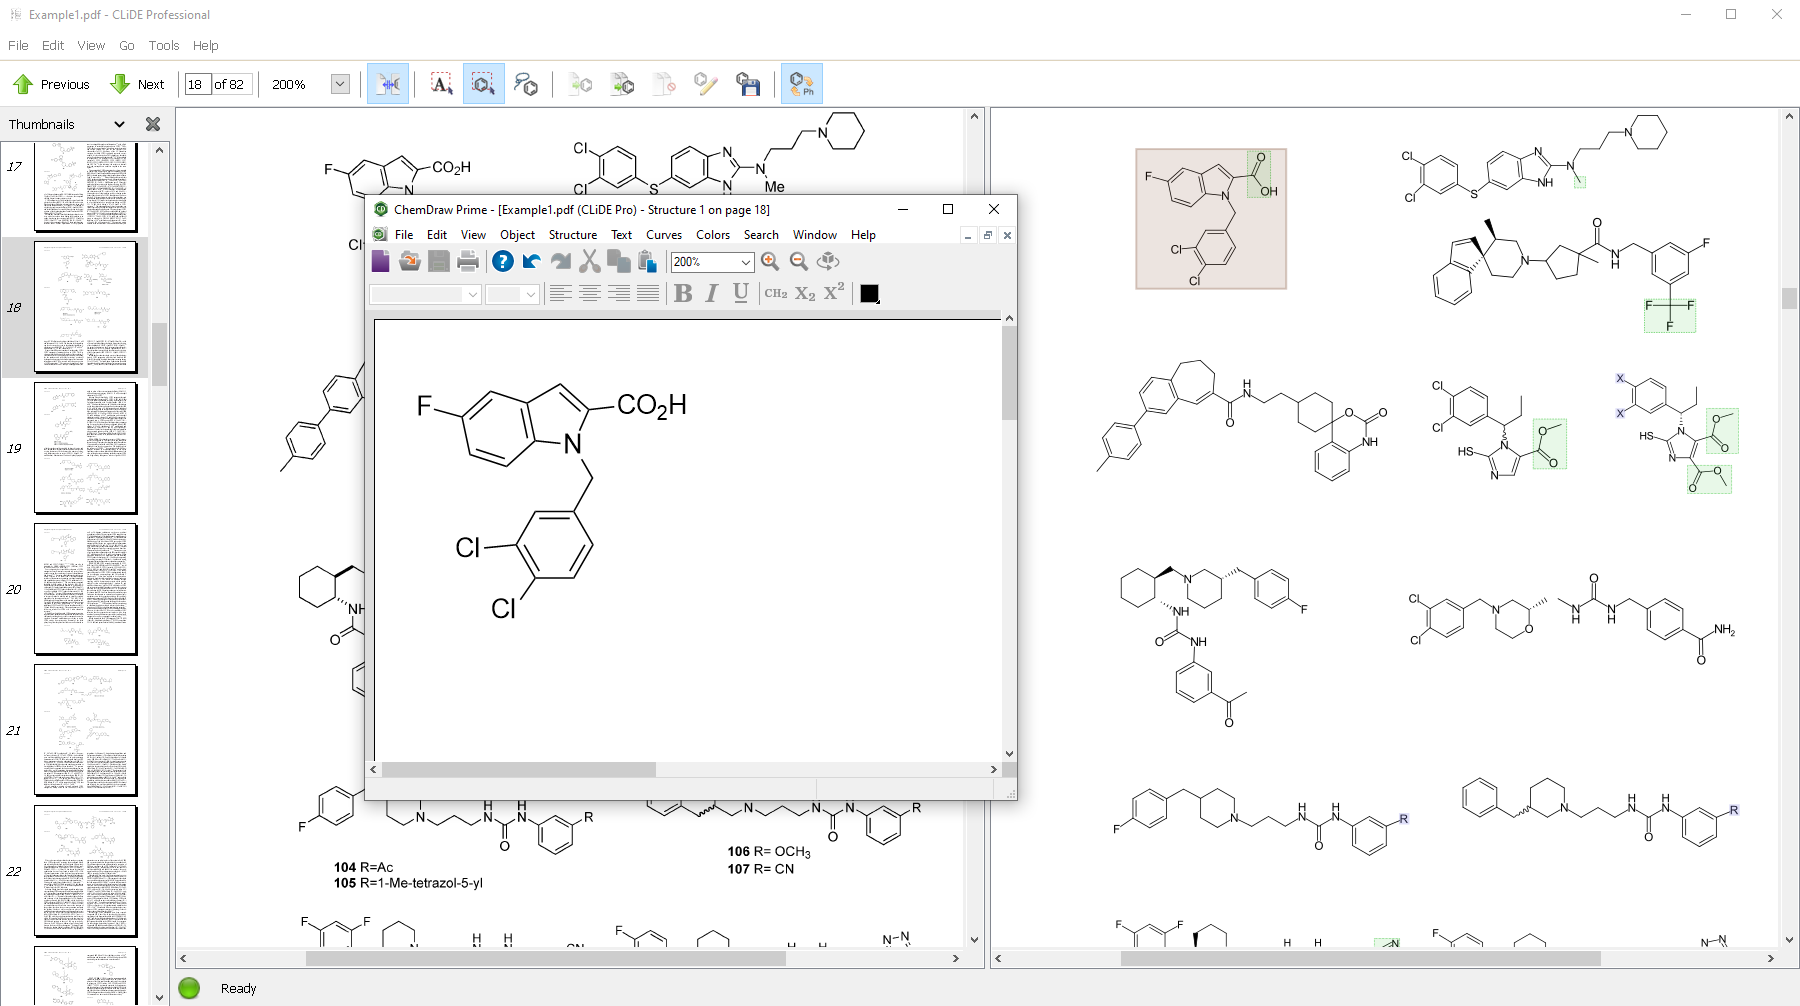
Task: Choose the lasso structure selection tool
Action: (526, 84)
